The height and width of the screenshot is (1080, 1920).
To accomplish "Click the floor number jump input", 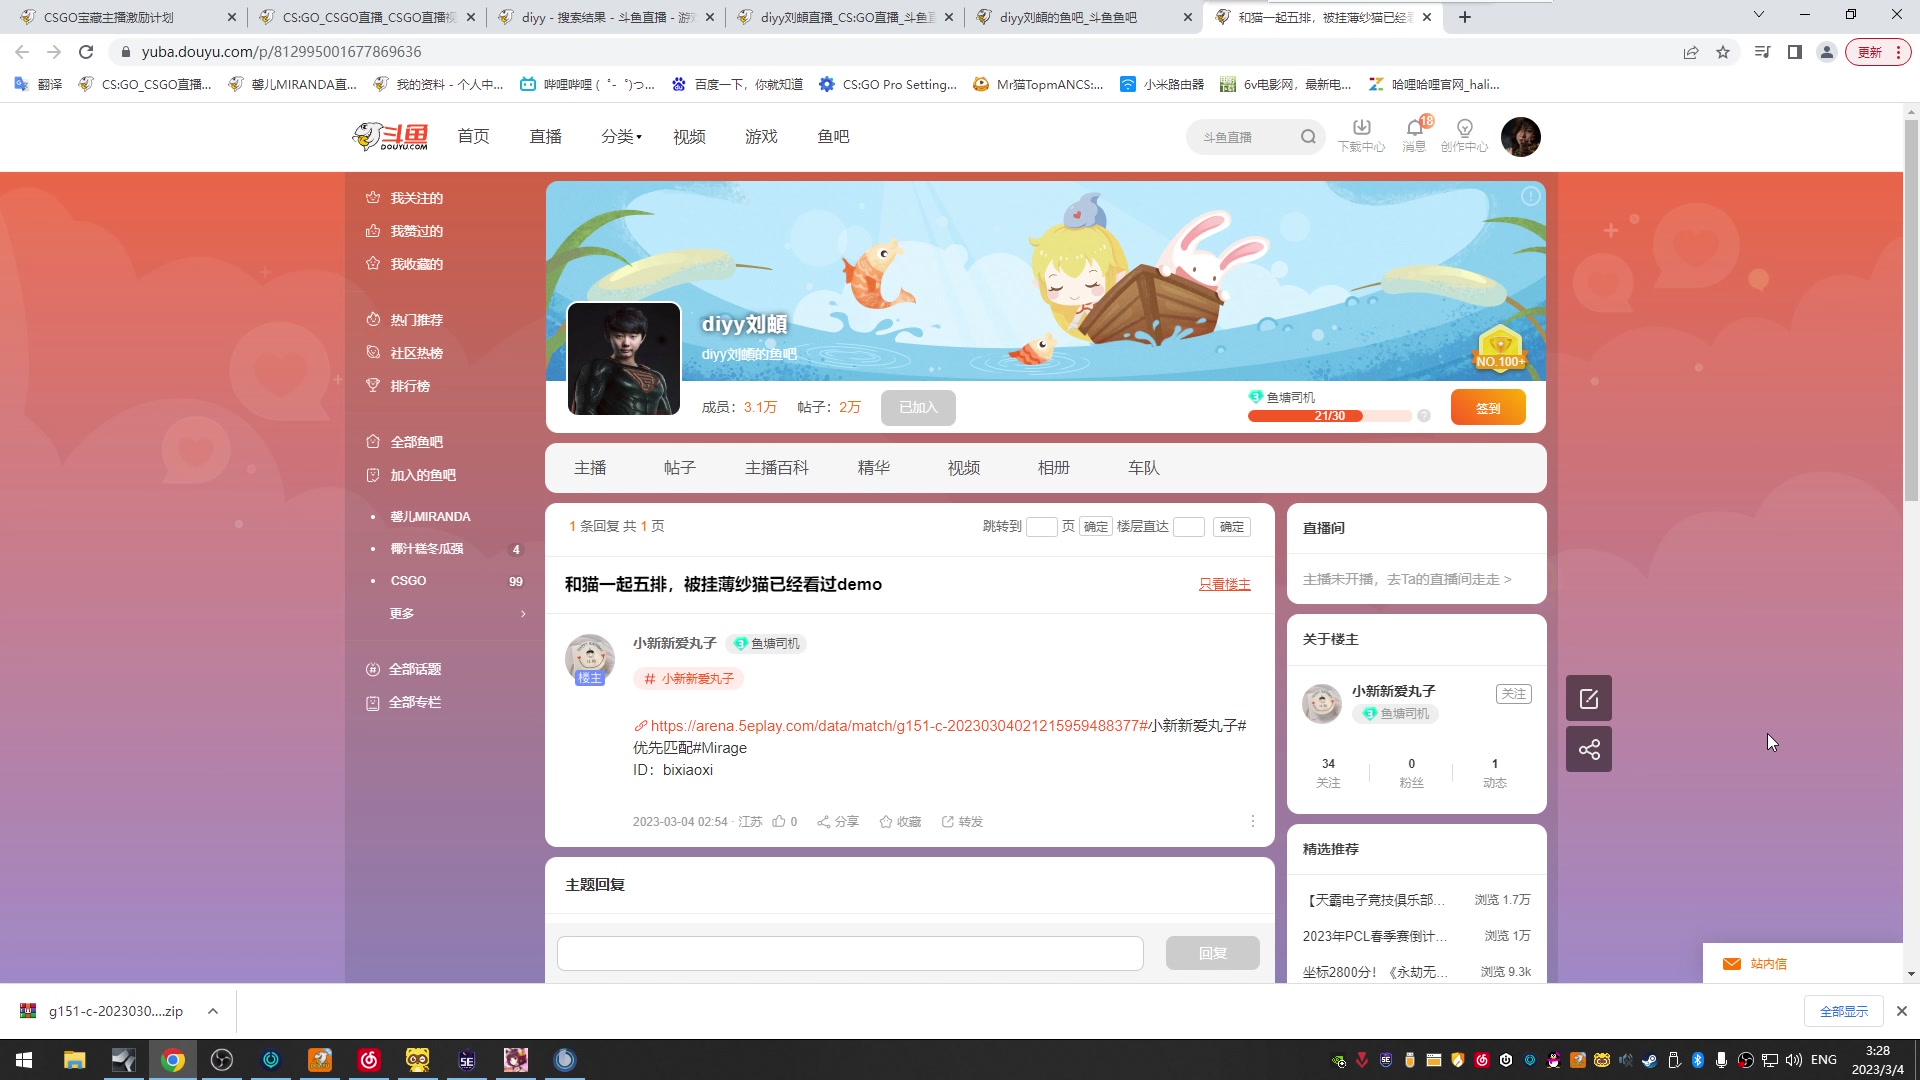I will 1188,527.
